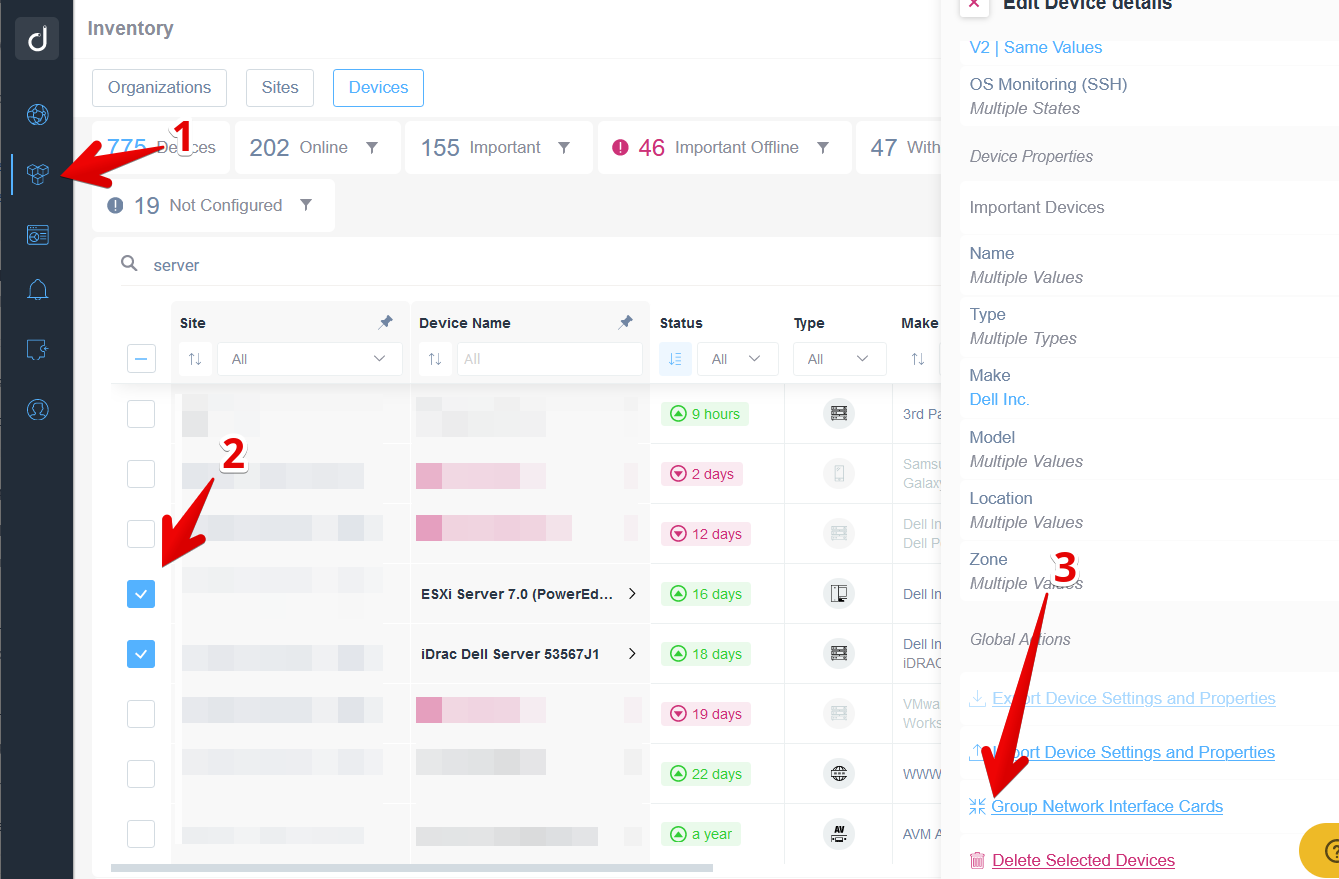
Task: Toggle the select-all header checkbox
Action: (141, 359)
